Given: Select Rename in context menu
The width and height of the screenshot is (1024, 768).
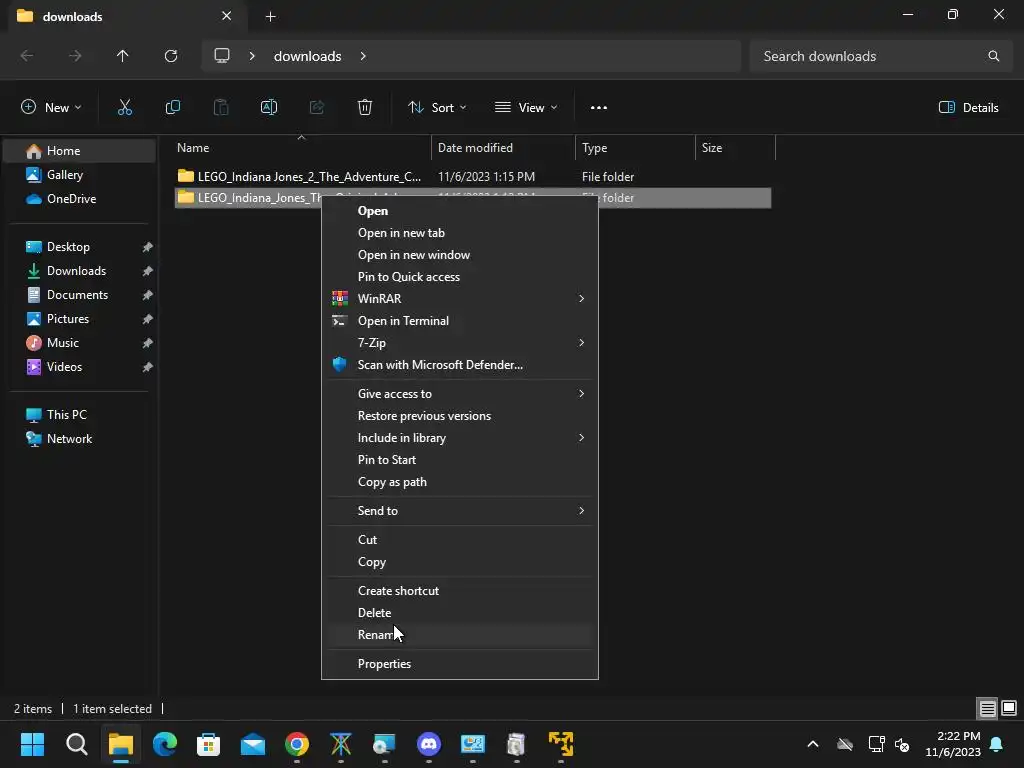Looking at the screenshot, I should click(459, 635).
